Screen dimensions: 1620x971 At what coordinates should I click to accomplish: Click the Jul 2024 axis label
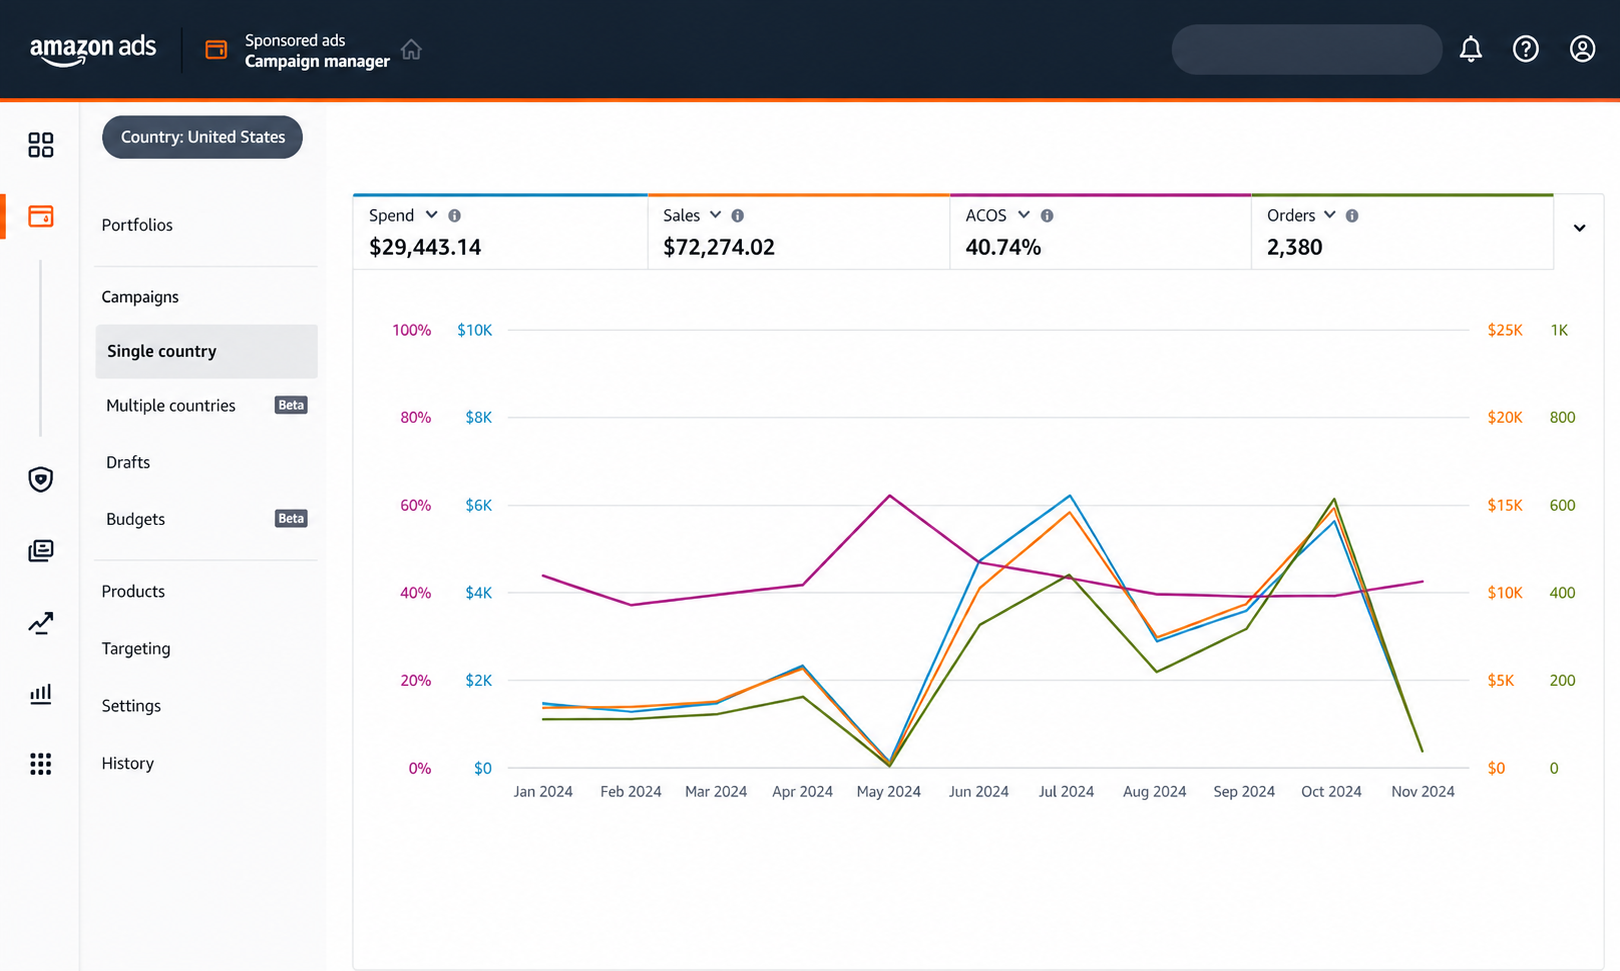click(x=1066, y=791)
